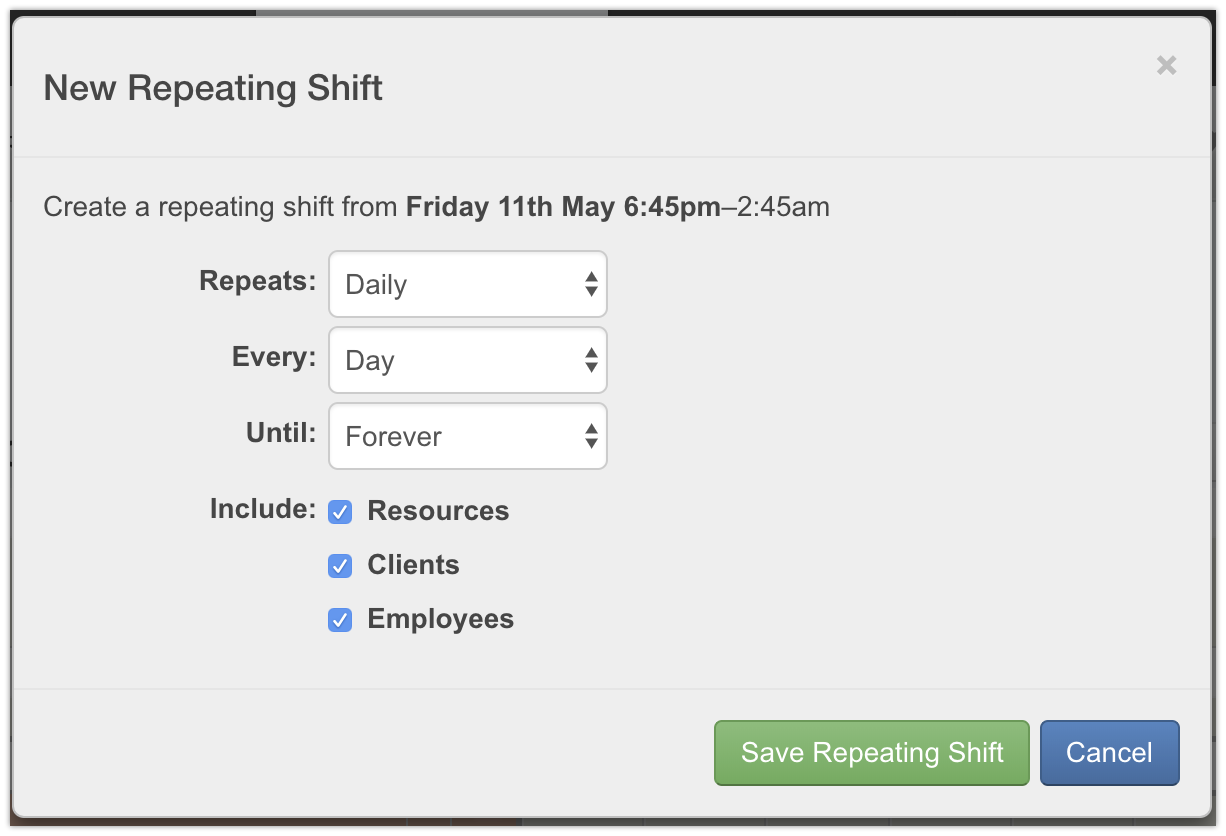Uncheck the Clients checkbox

(x=340, y=566)
